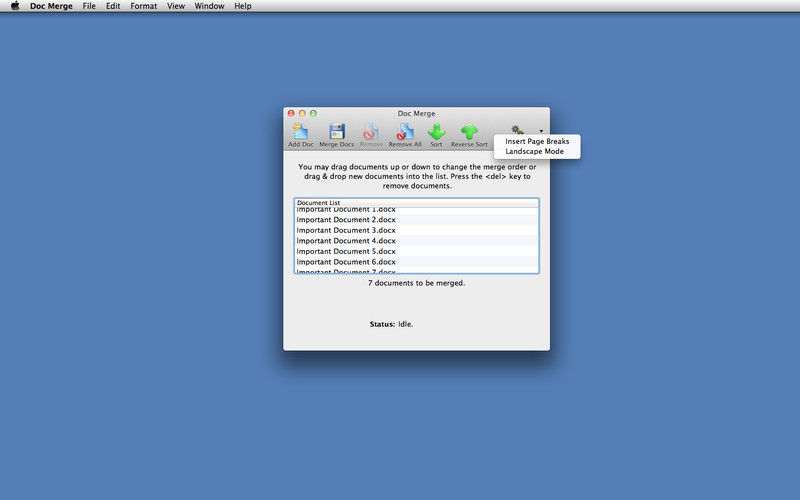Close the Doc Merge window

pos(291,113)
